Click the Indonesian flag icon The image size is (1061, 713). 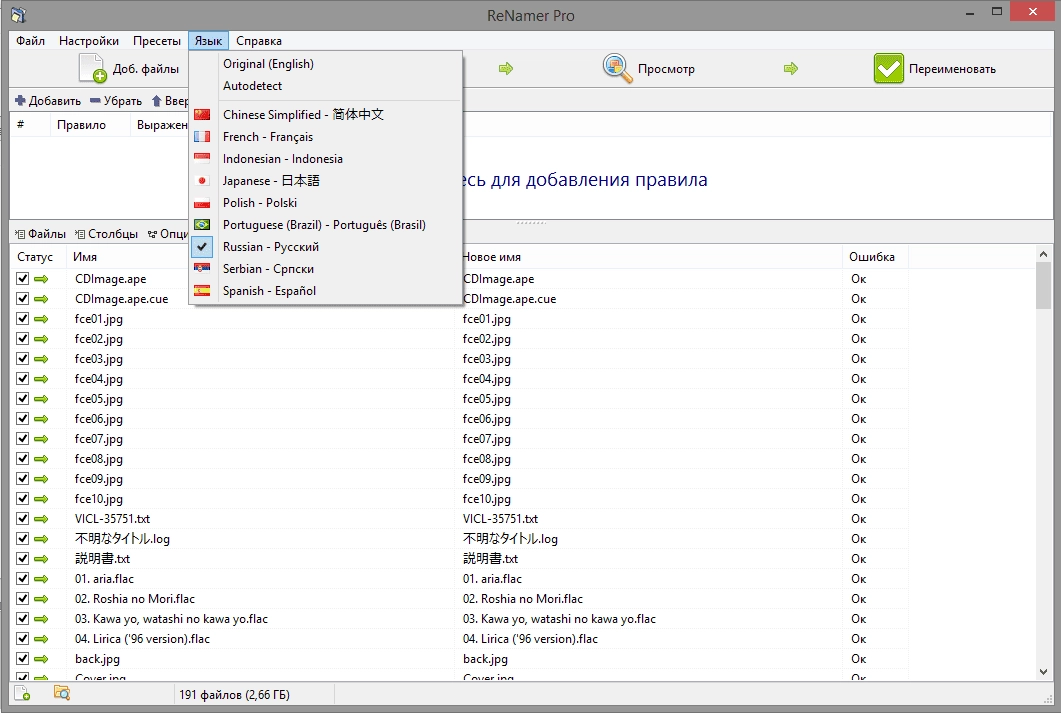coord(202,159)
